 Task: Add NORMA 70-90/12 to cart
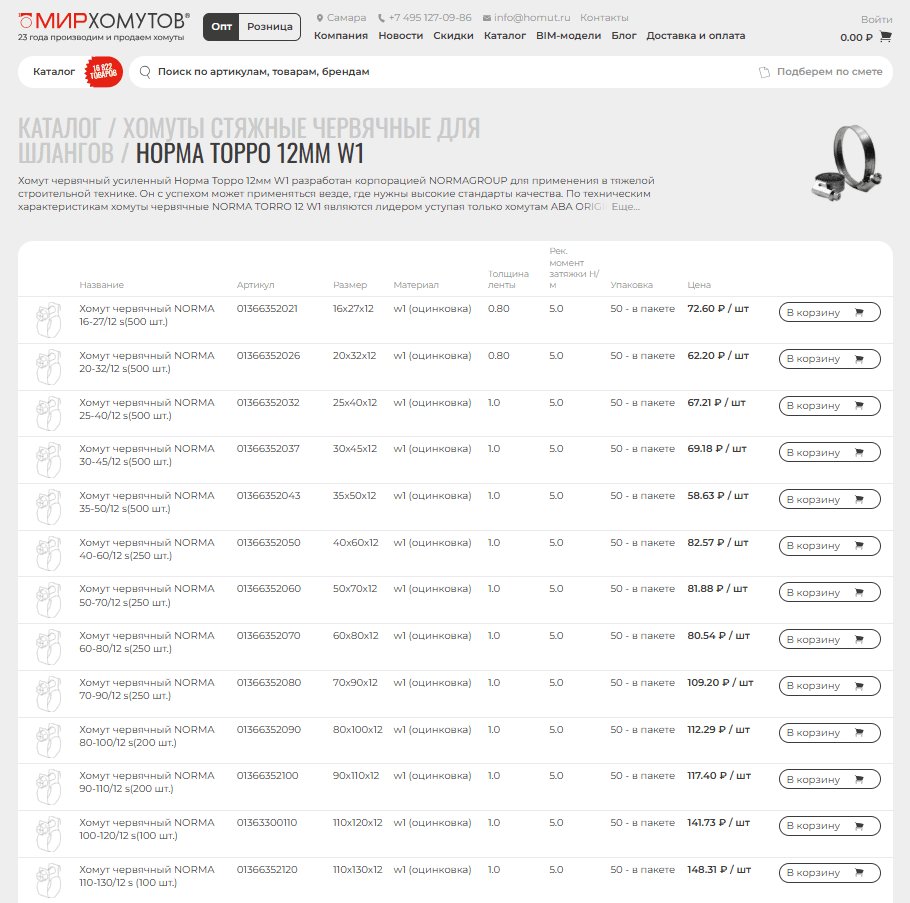tap(829, 686)
